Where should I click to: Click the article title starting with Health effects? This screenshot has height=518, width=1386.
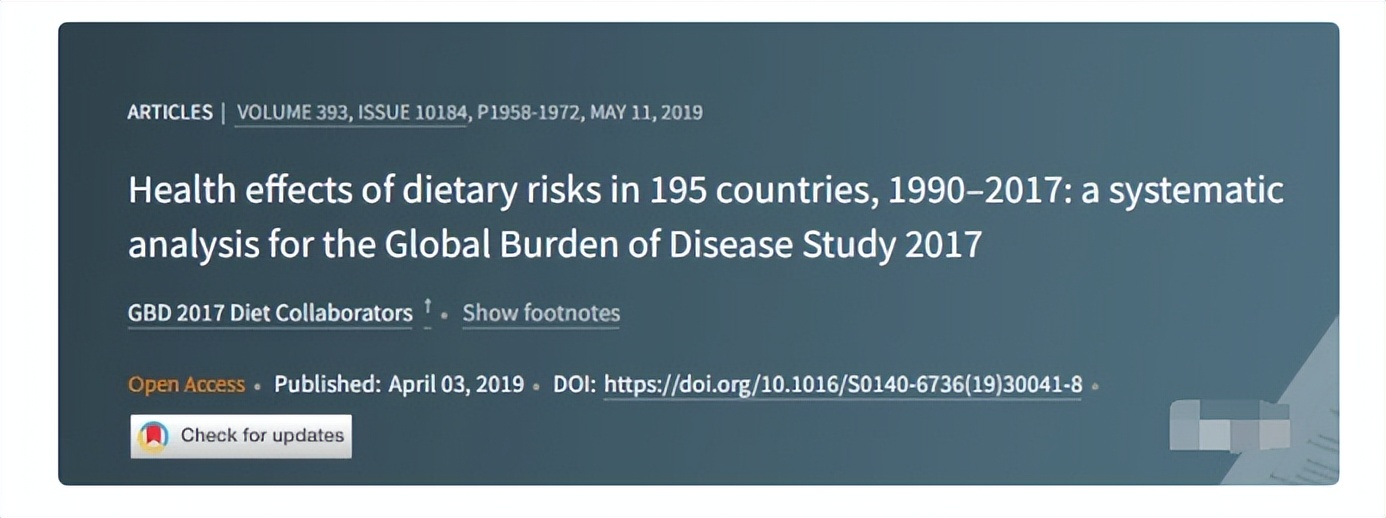pyautogui.click(x=706, y=217)
